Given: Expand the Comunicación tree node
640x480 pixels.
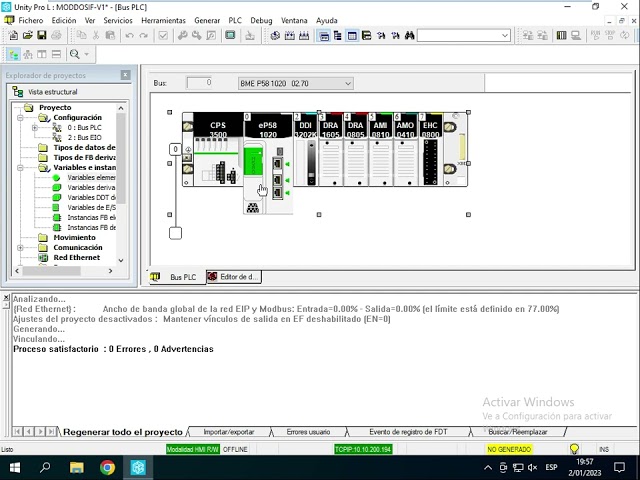Looking at the screenshot, I should point(20,248).
